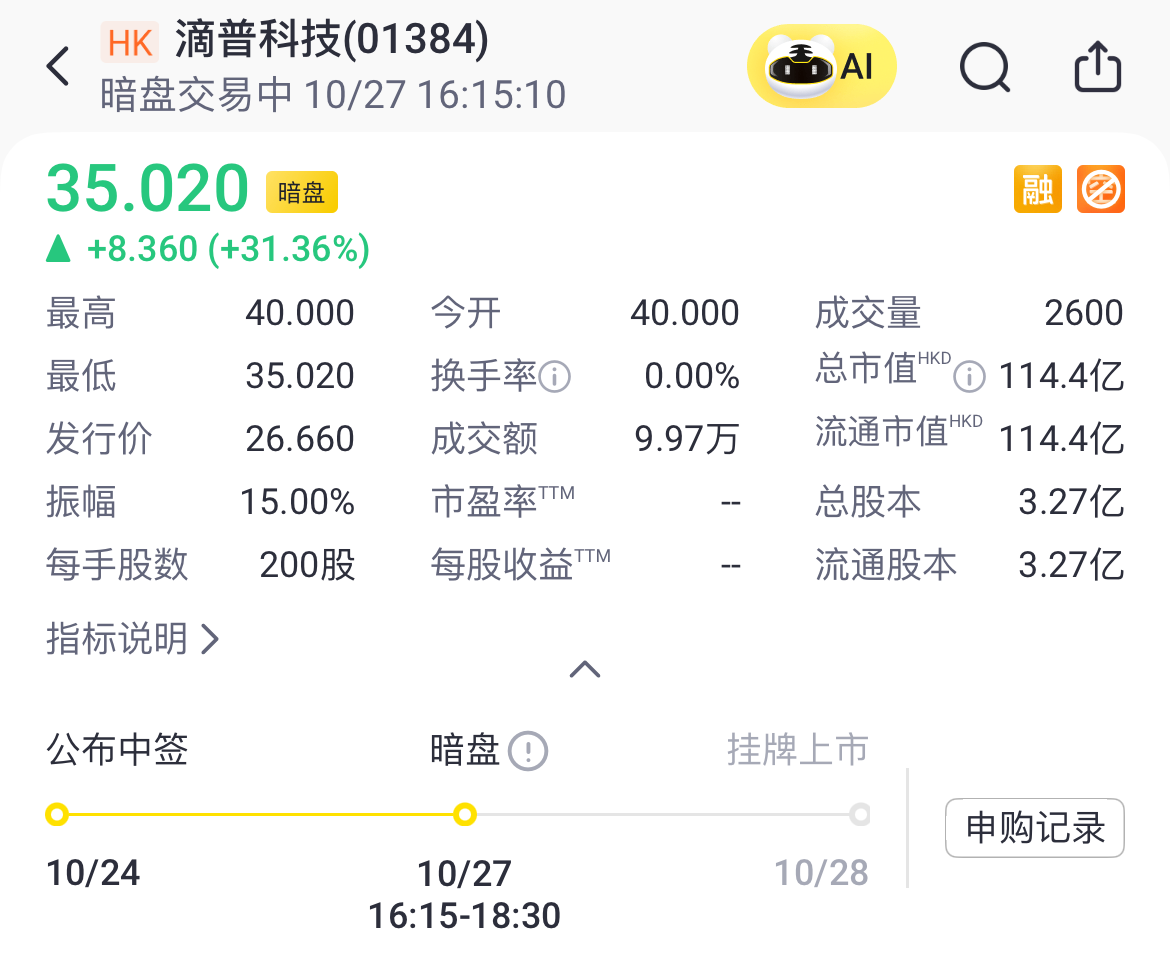The height and width of the screenshot is (967, 1170).
Task: Tap the current price 35.020
Action: pyautogui.click(x=148, y=188)
